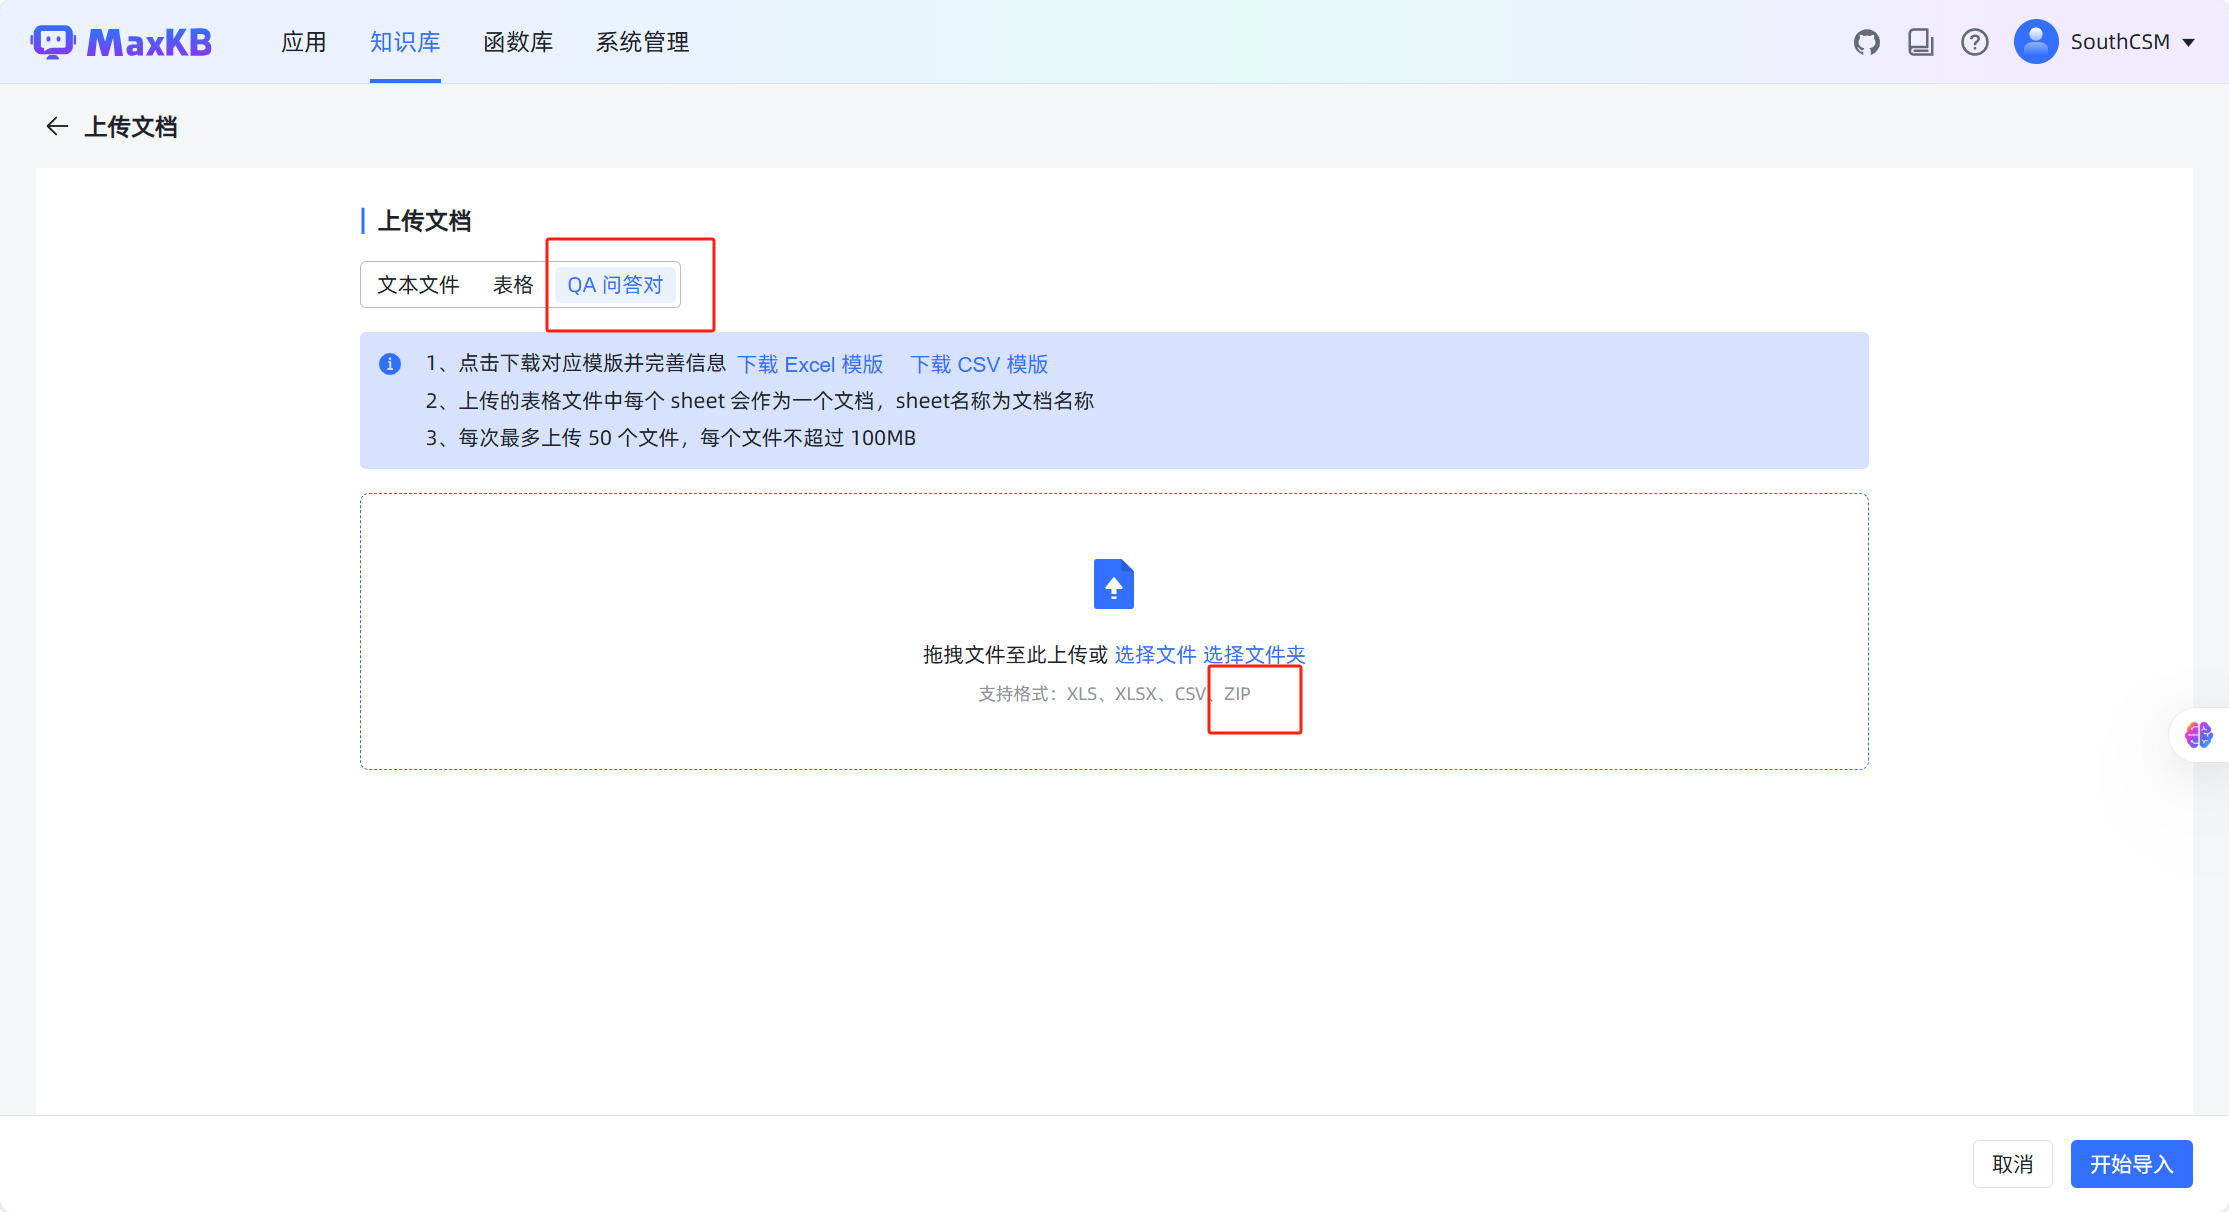Open the 函数库 menu
This screenshot has width=2229, height=1212.
pos(518,42)
